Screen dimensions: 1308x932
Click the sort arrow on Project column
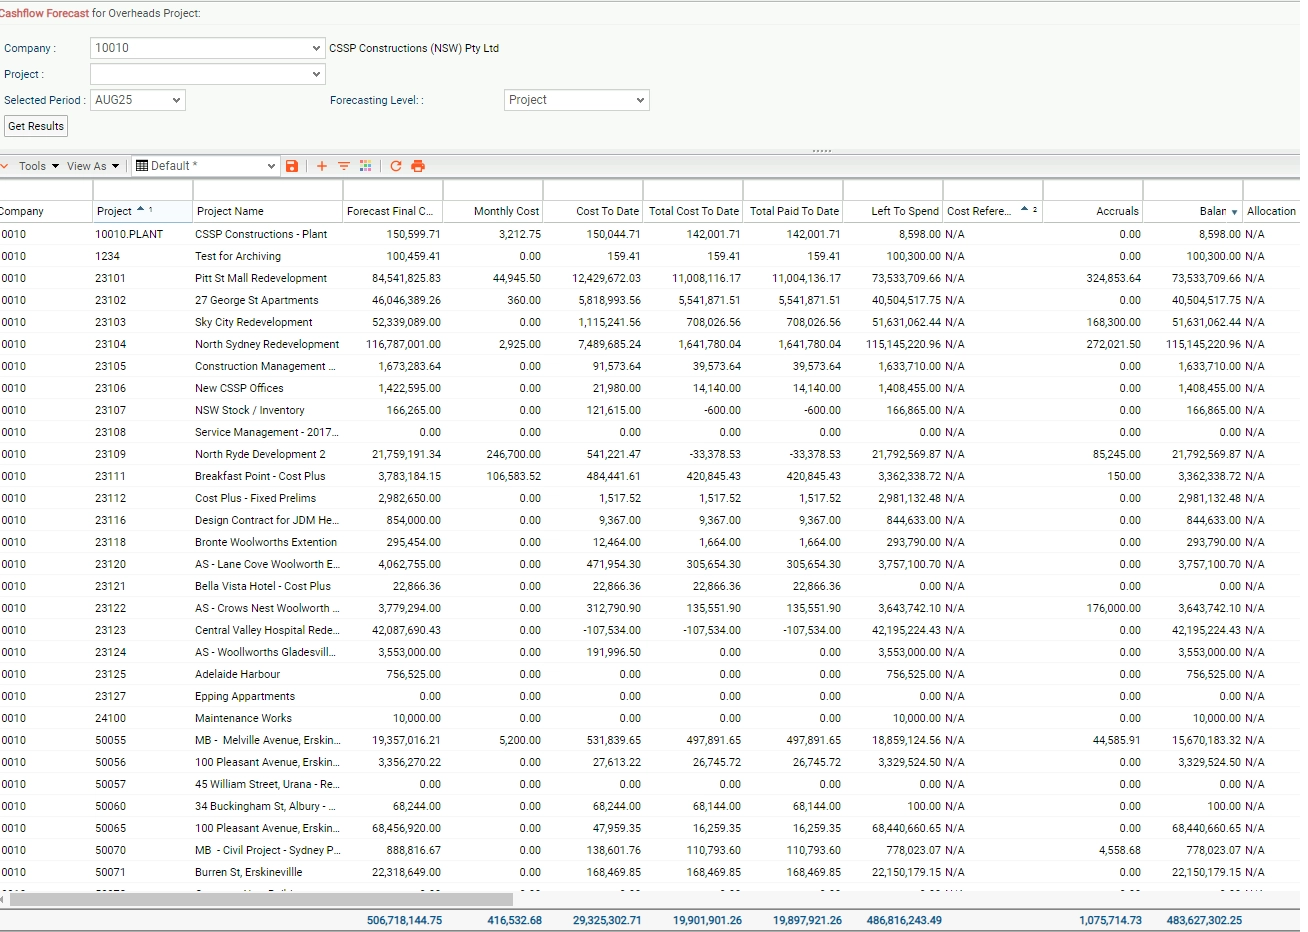[x=140, y=210]
